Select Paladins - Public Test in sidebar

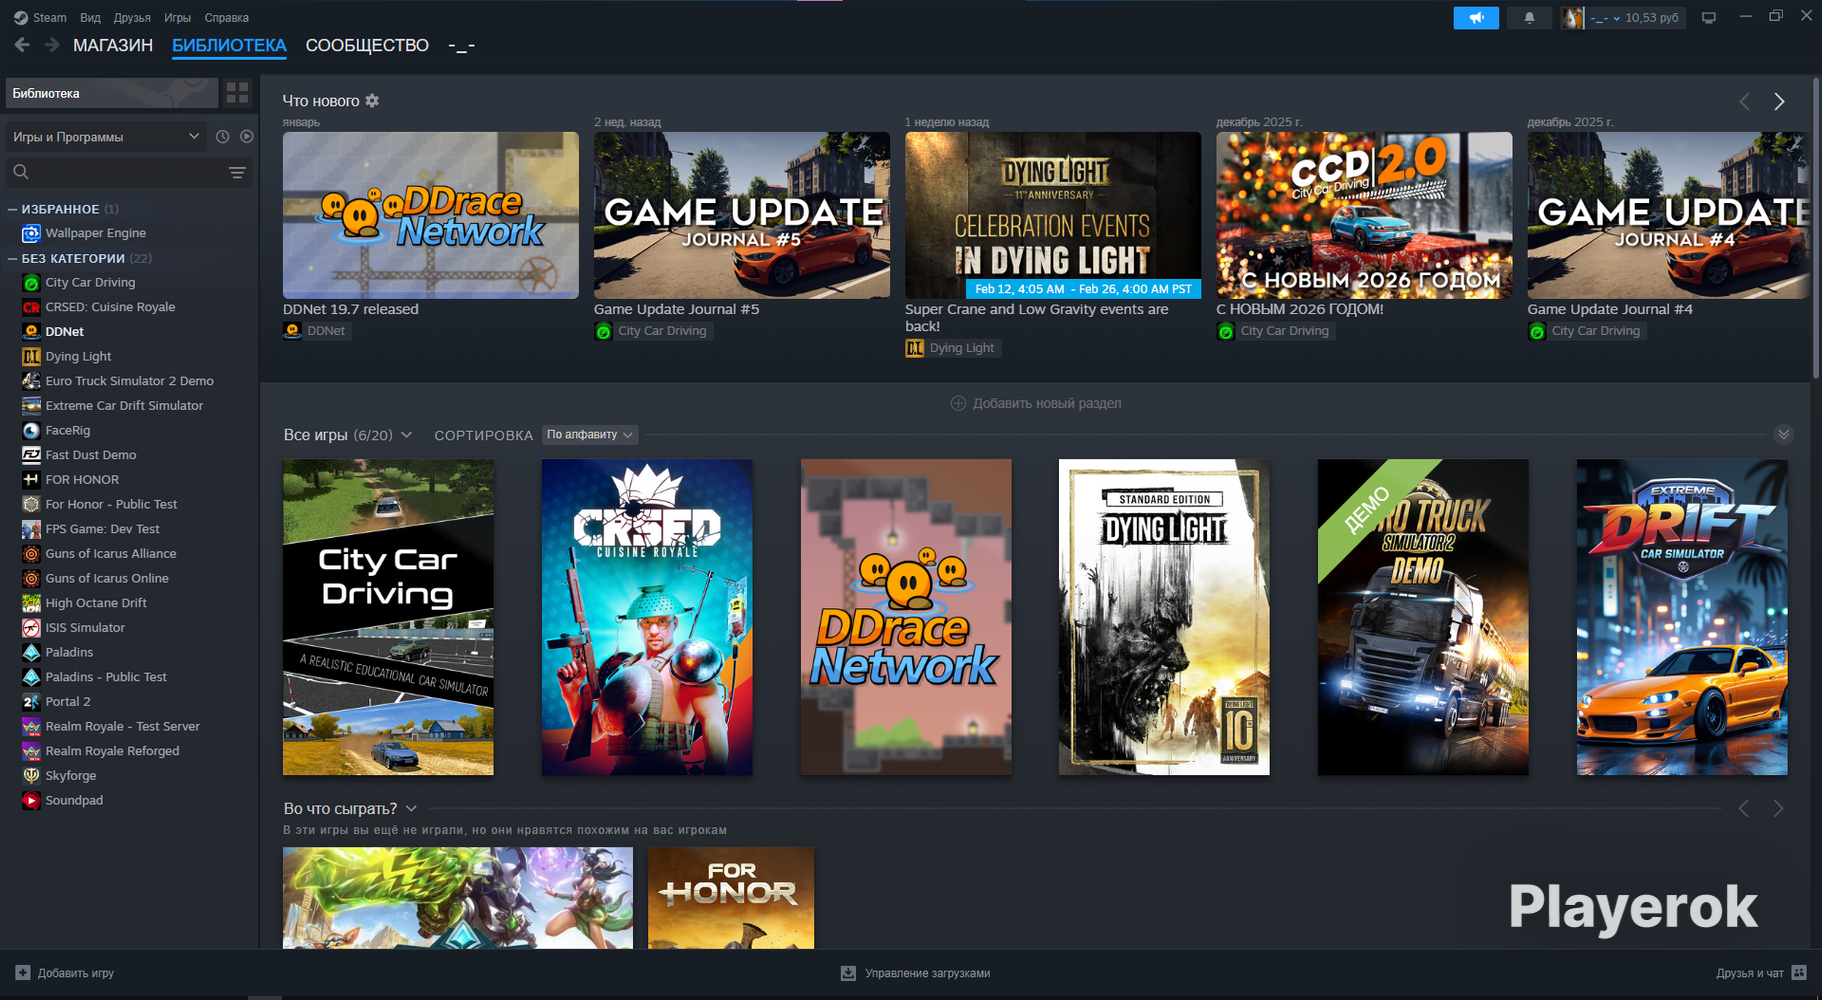pyautogui.click(x=106, y=677)
